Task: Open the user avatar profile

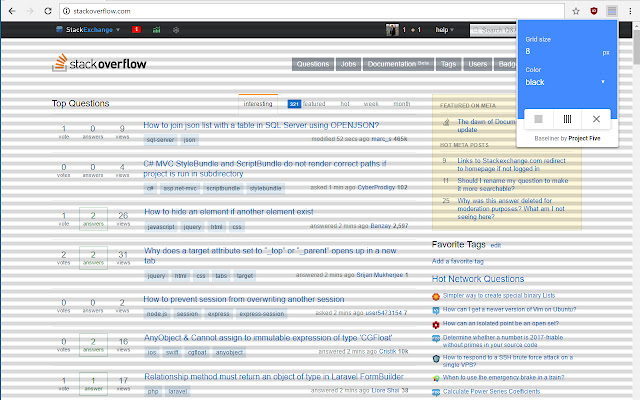Action: 392,30
